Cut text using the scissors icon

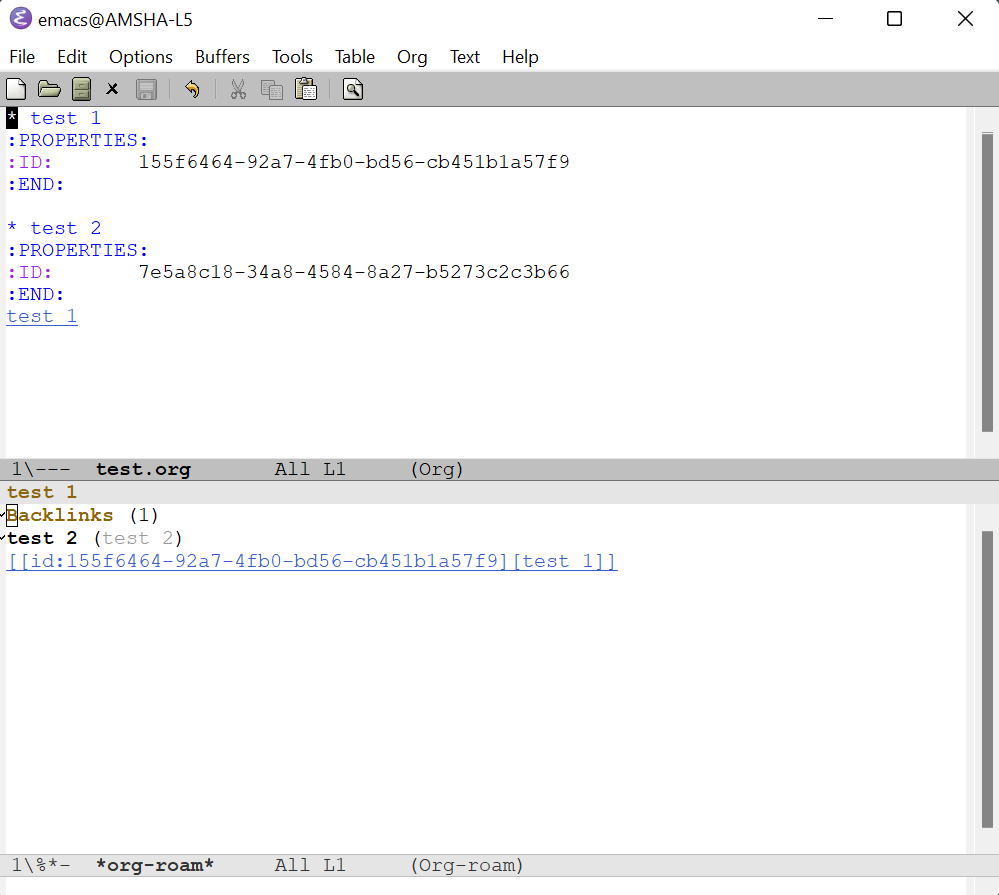pyautogui.click(x=238, y=89)
